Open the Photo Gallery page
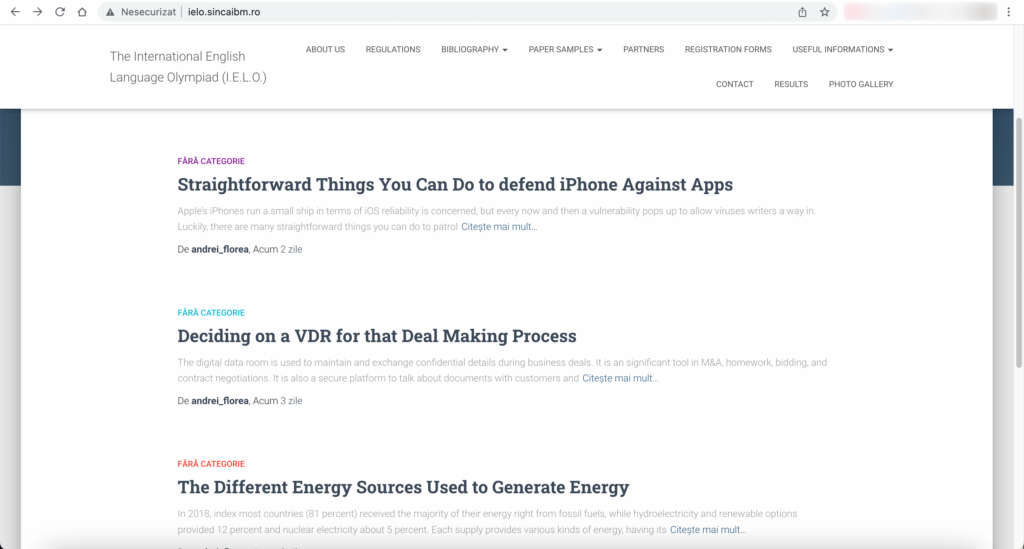1024x549 pixels. point(860,84)
